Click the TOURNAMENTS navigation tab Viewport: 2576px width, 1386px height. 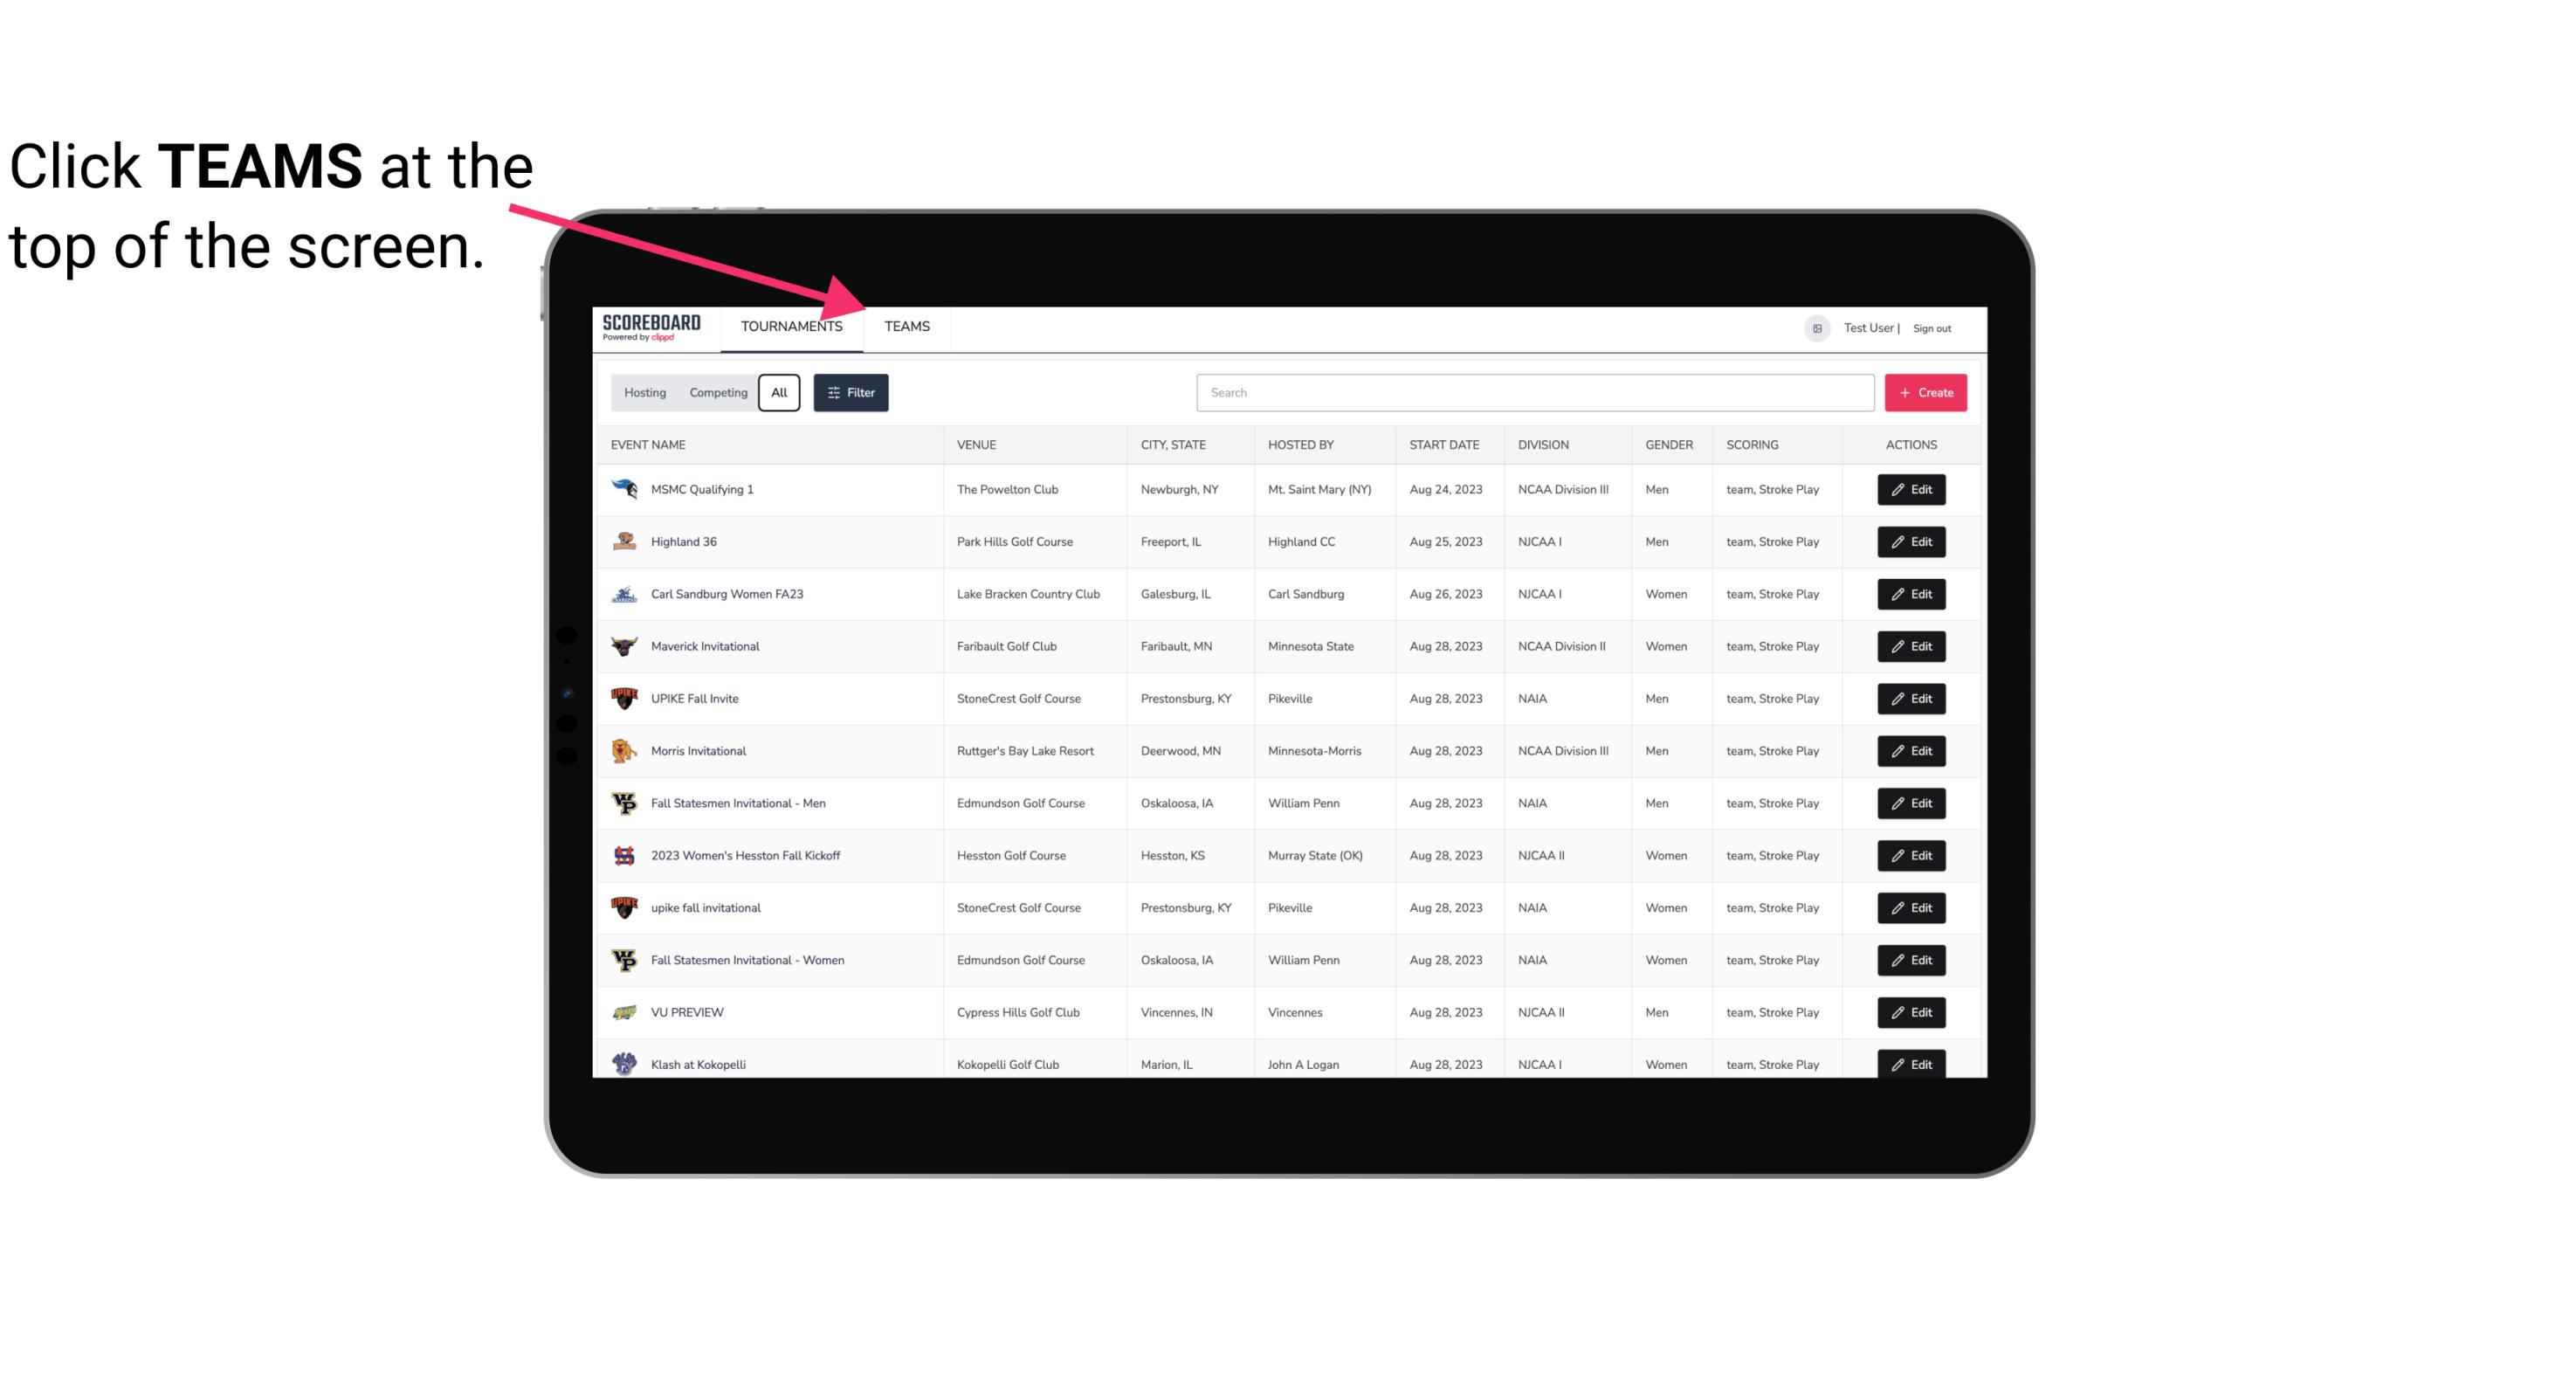tap(791, 326)
